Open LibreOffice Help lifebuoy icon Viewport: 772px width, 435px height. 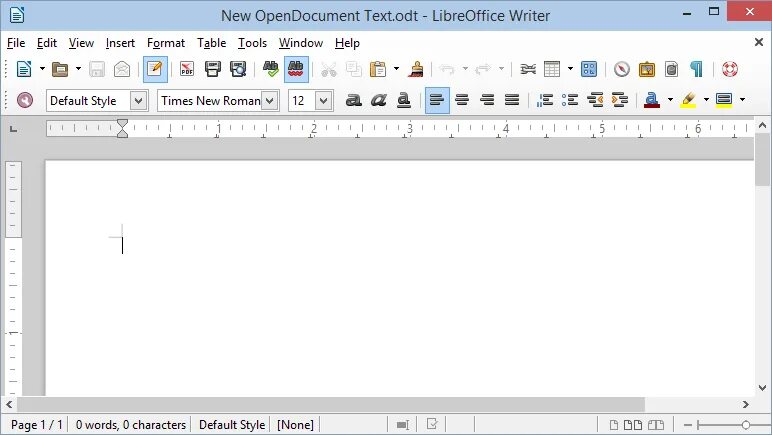tap(730, 69)
